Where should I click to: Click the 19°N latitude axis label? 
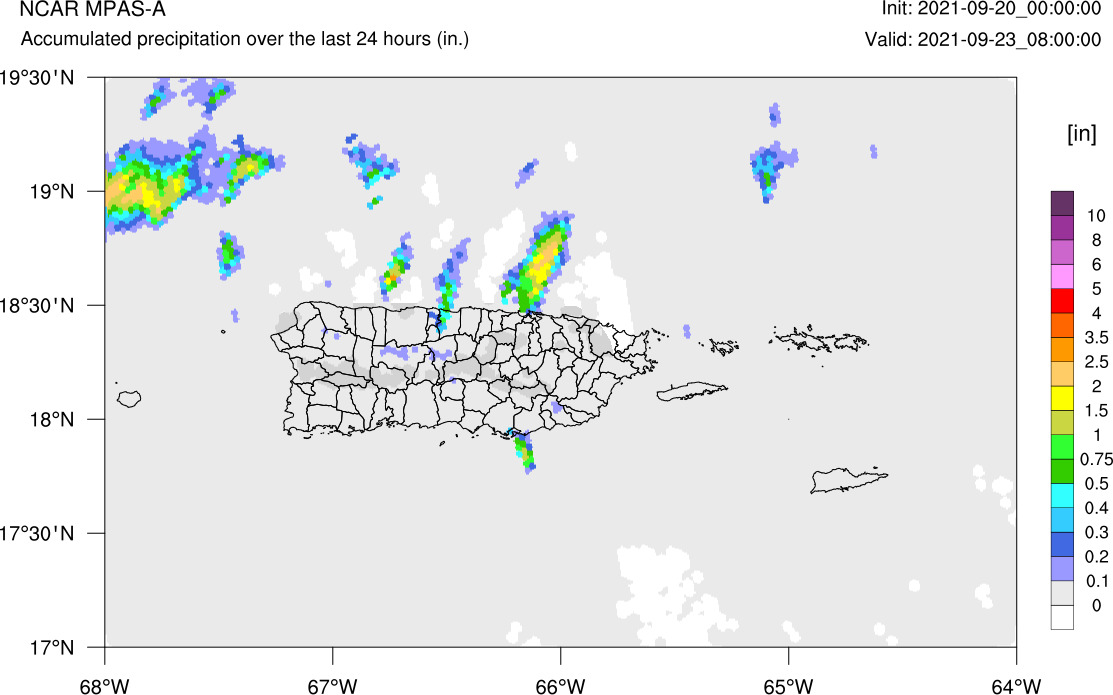[50, 192]
